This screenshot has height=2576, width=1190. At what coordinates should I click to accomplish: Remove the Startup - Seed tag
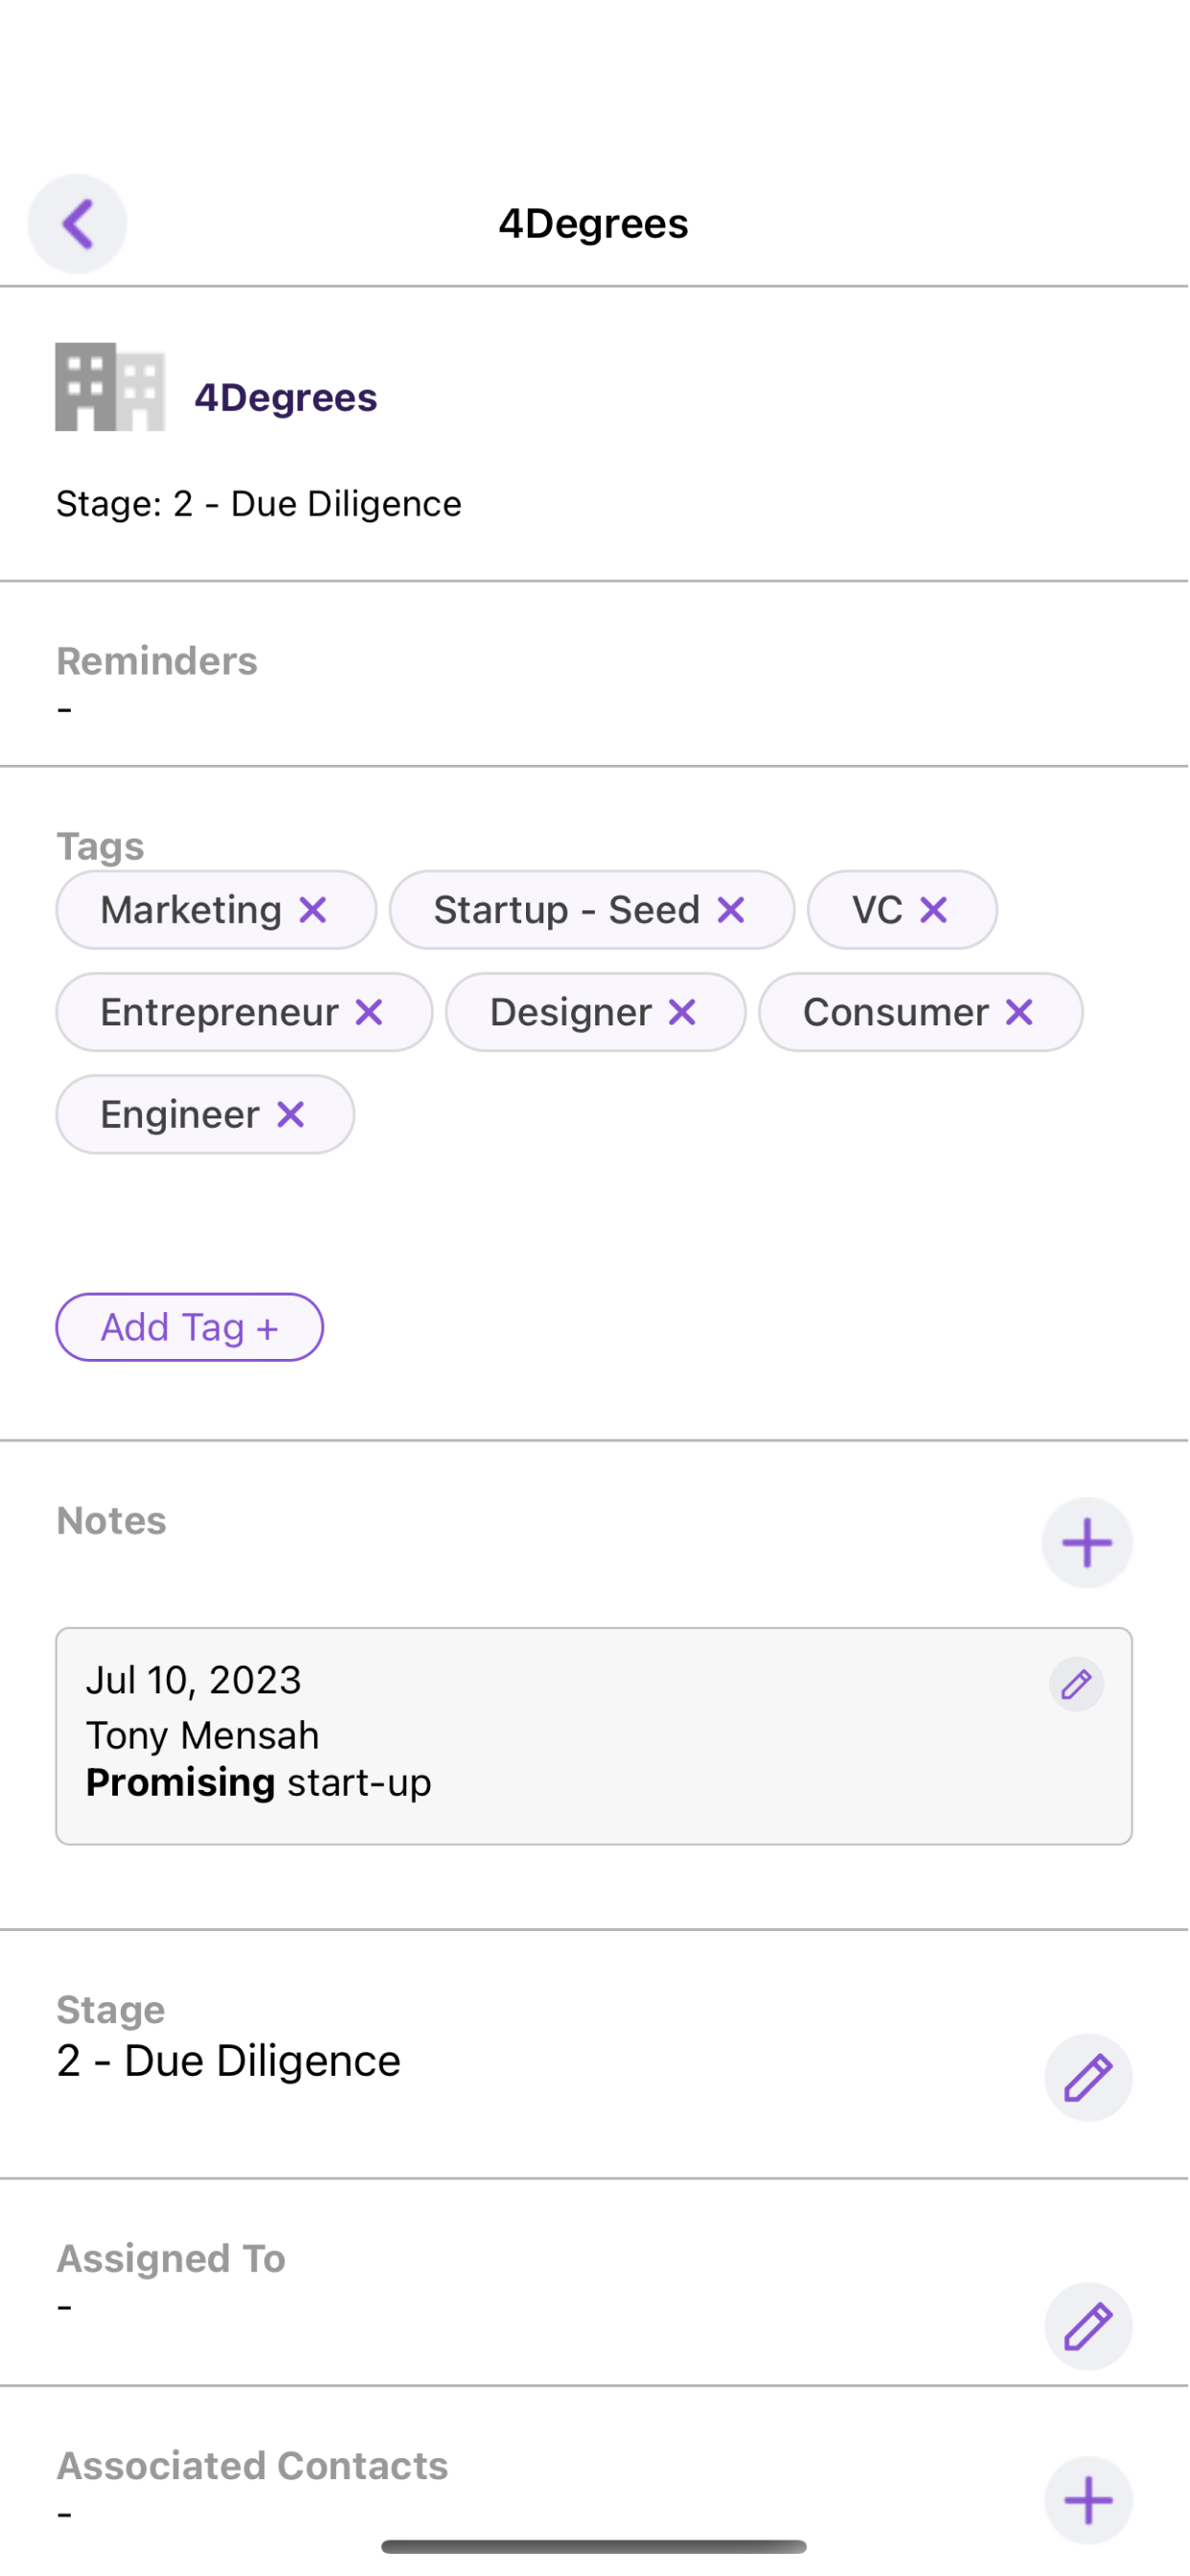731,910
